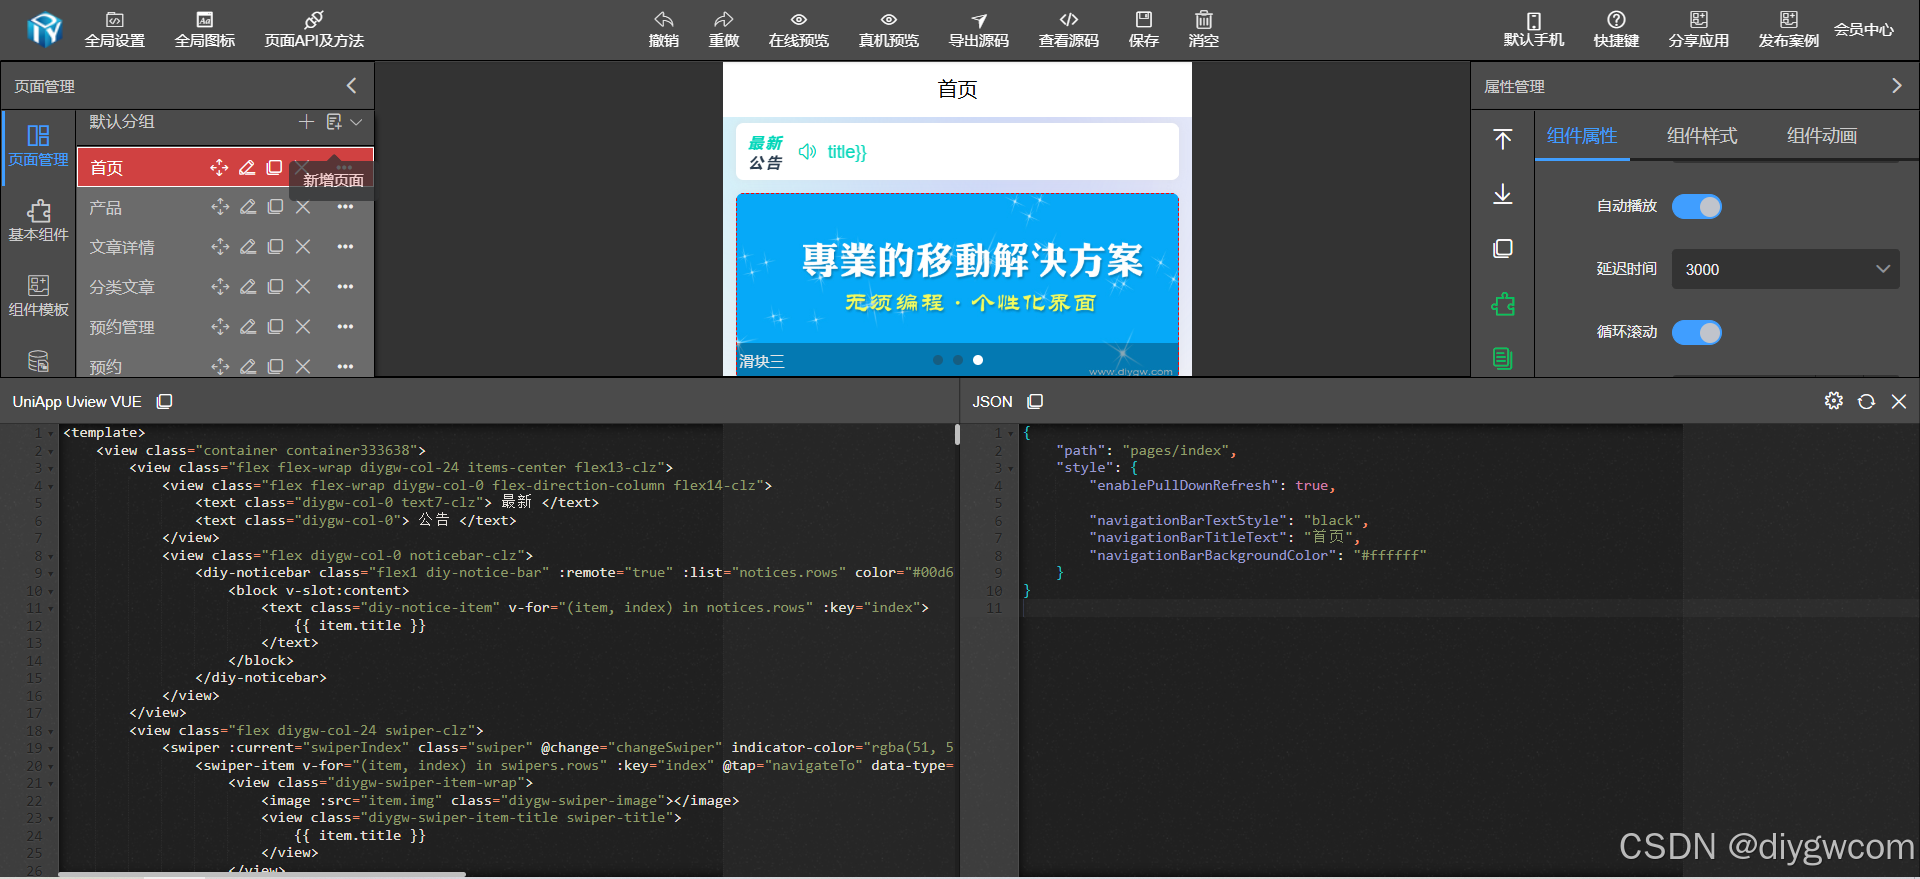1920x879 pixels.
Task: Select 基本组件 sidebar tab
Action: coord(38,221)
